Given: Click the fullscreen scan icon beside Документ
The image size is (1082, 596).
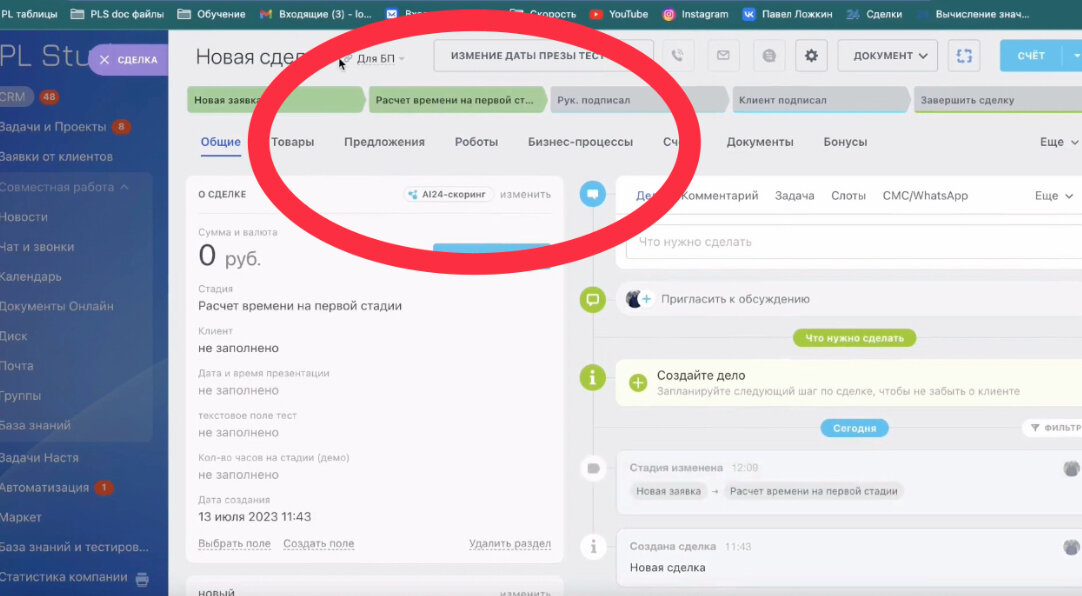Looking at the screenshot, I should 963,55.
